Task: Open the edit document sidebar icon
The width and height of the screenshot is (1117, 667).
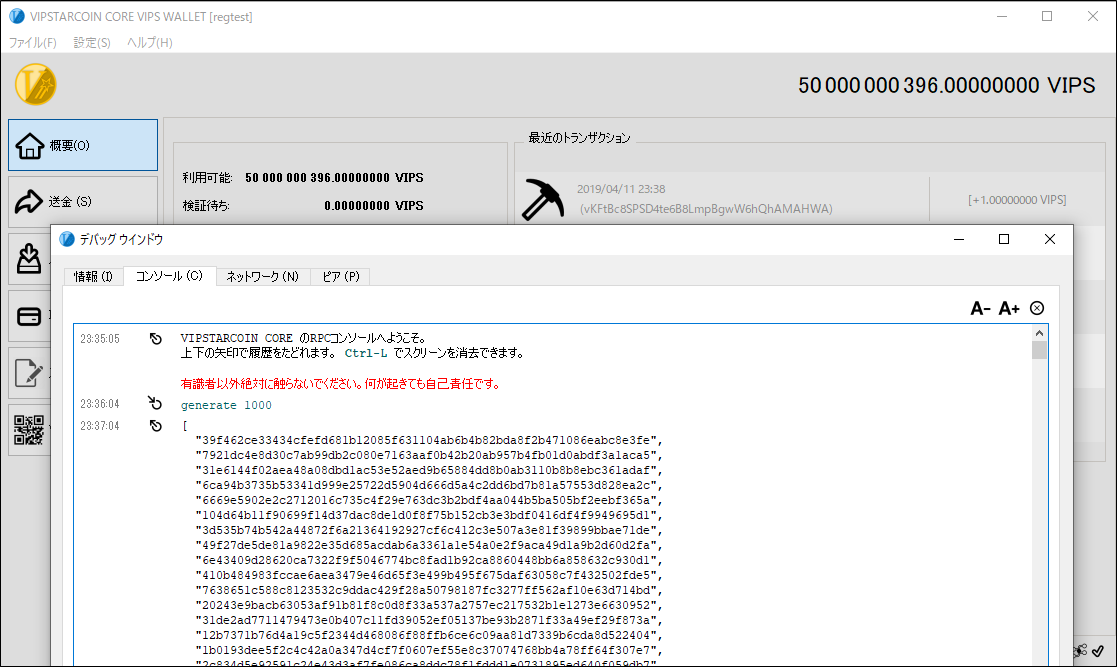Action: (28, 373)
